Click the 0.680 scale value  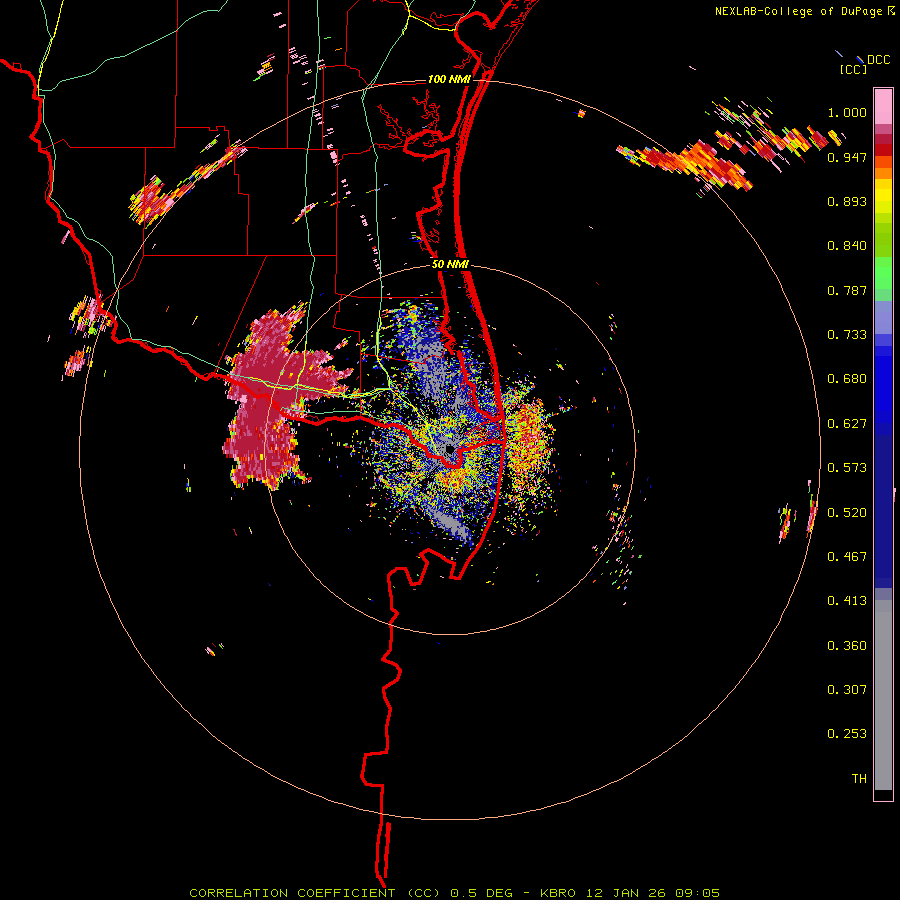pyautogui.click(x=847, y=379)
